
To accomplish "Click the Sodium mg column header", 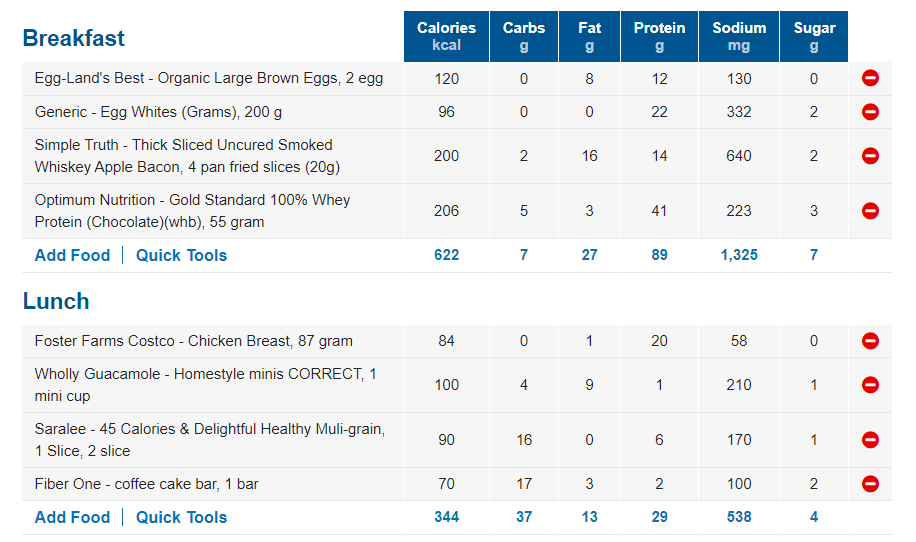I will point(739,37).
